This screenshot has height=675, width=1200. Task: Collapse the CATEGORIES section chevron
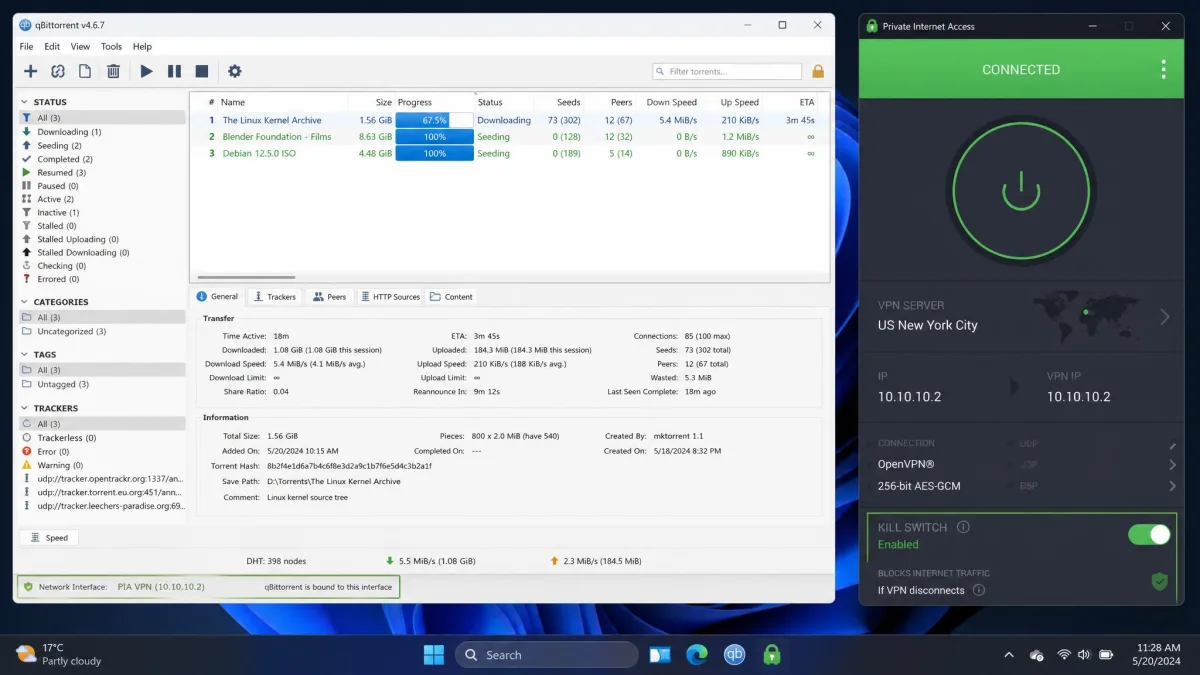[x=26, y=302]
